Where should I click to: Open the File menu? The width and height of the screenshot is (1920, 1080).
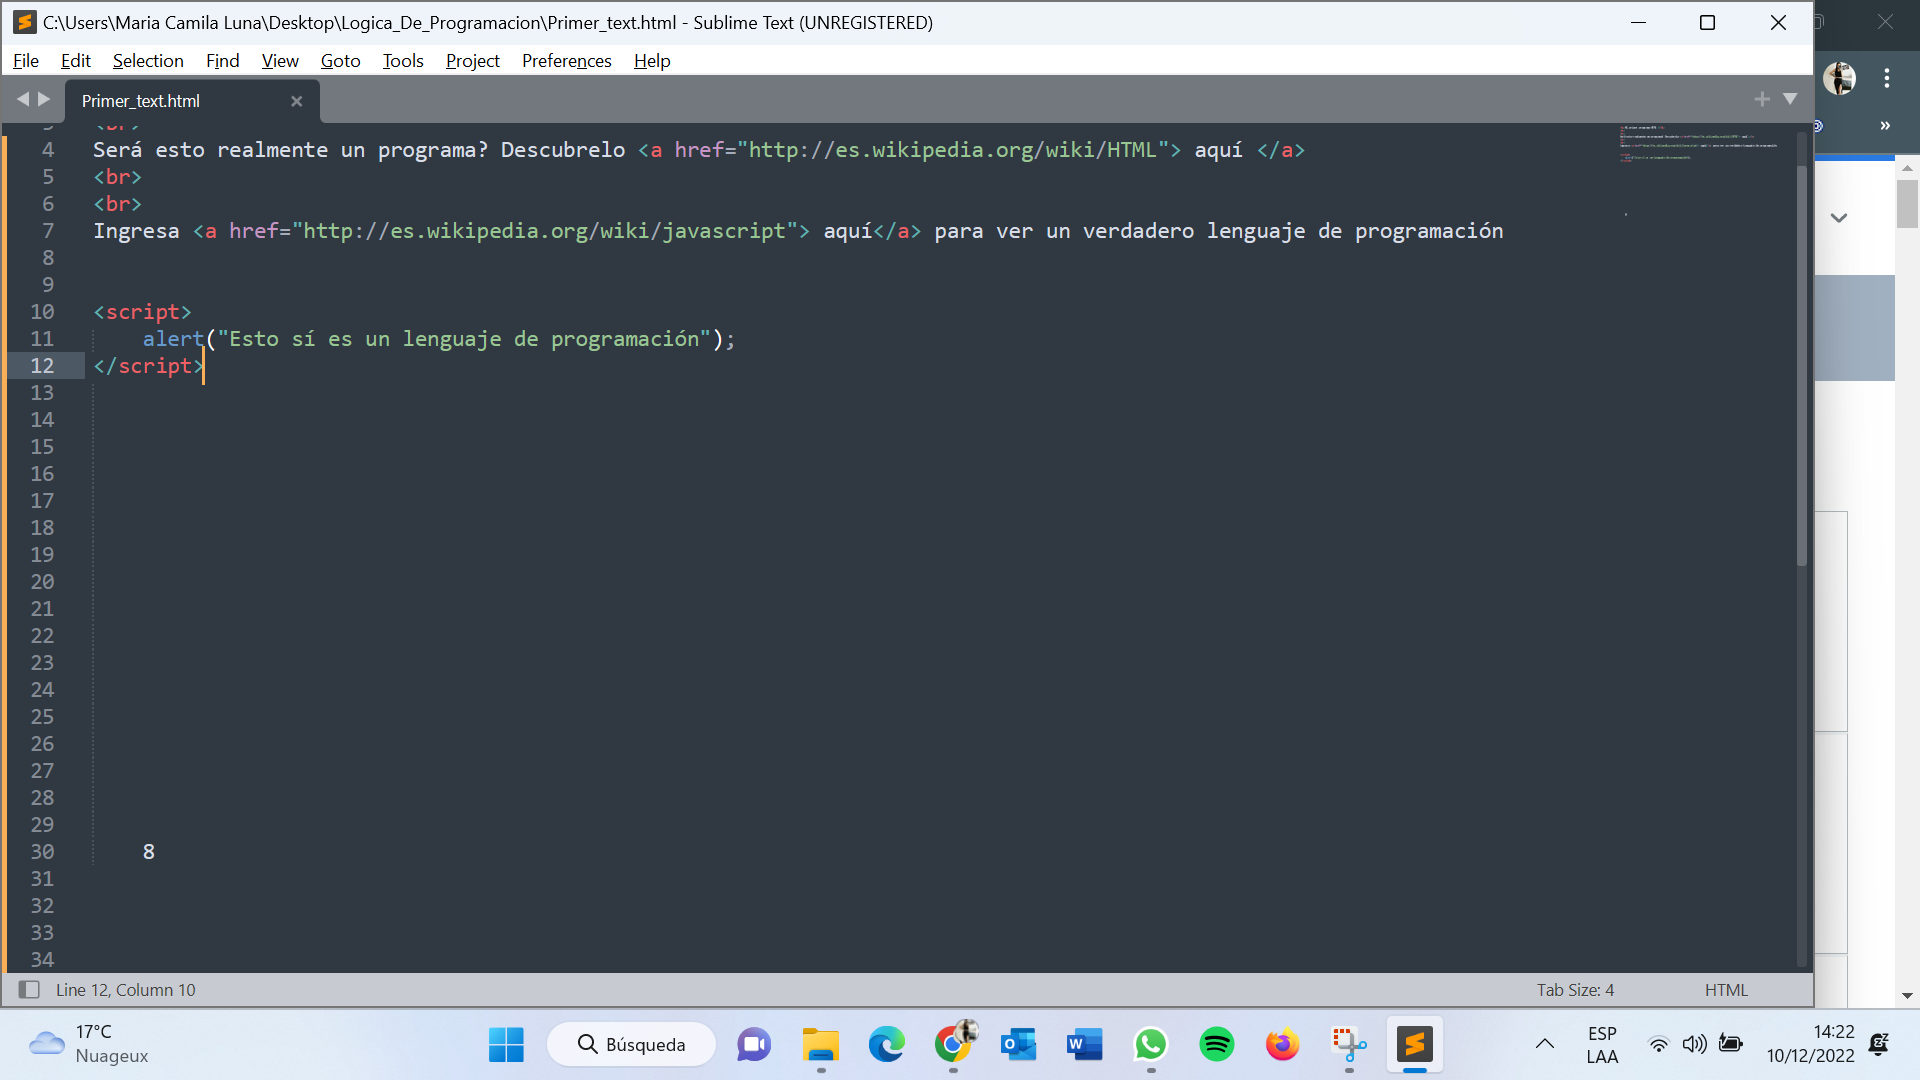point(26,61)
